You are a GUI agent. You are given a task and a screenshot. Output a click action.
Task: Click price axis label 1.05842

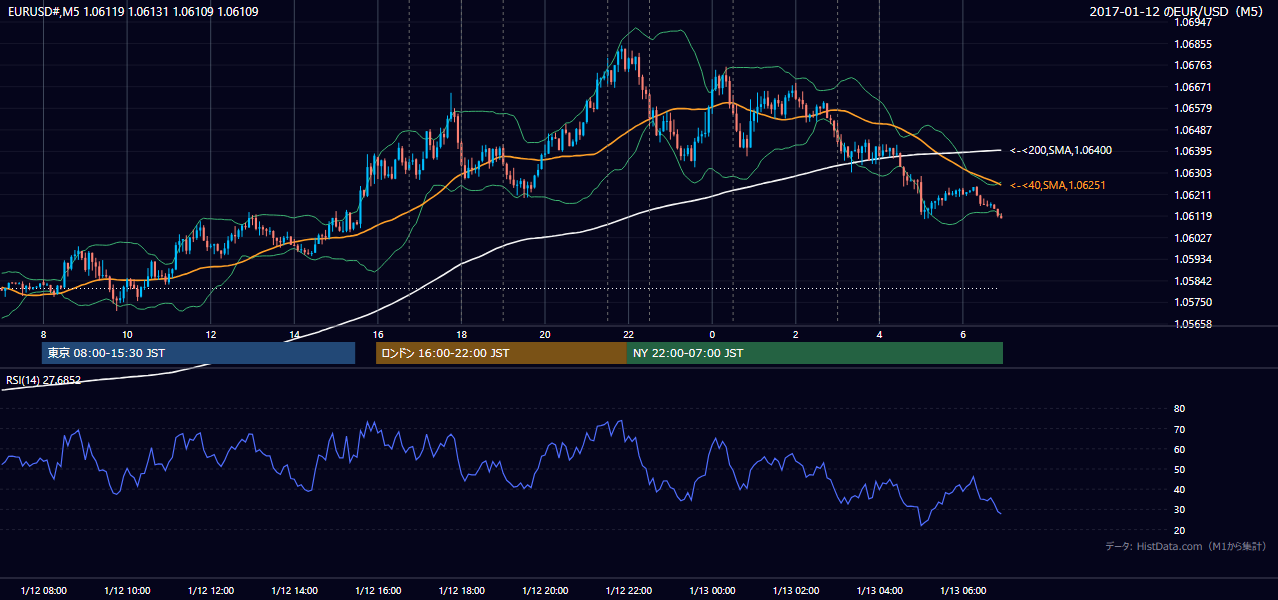tap(1193, 281)
